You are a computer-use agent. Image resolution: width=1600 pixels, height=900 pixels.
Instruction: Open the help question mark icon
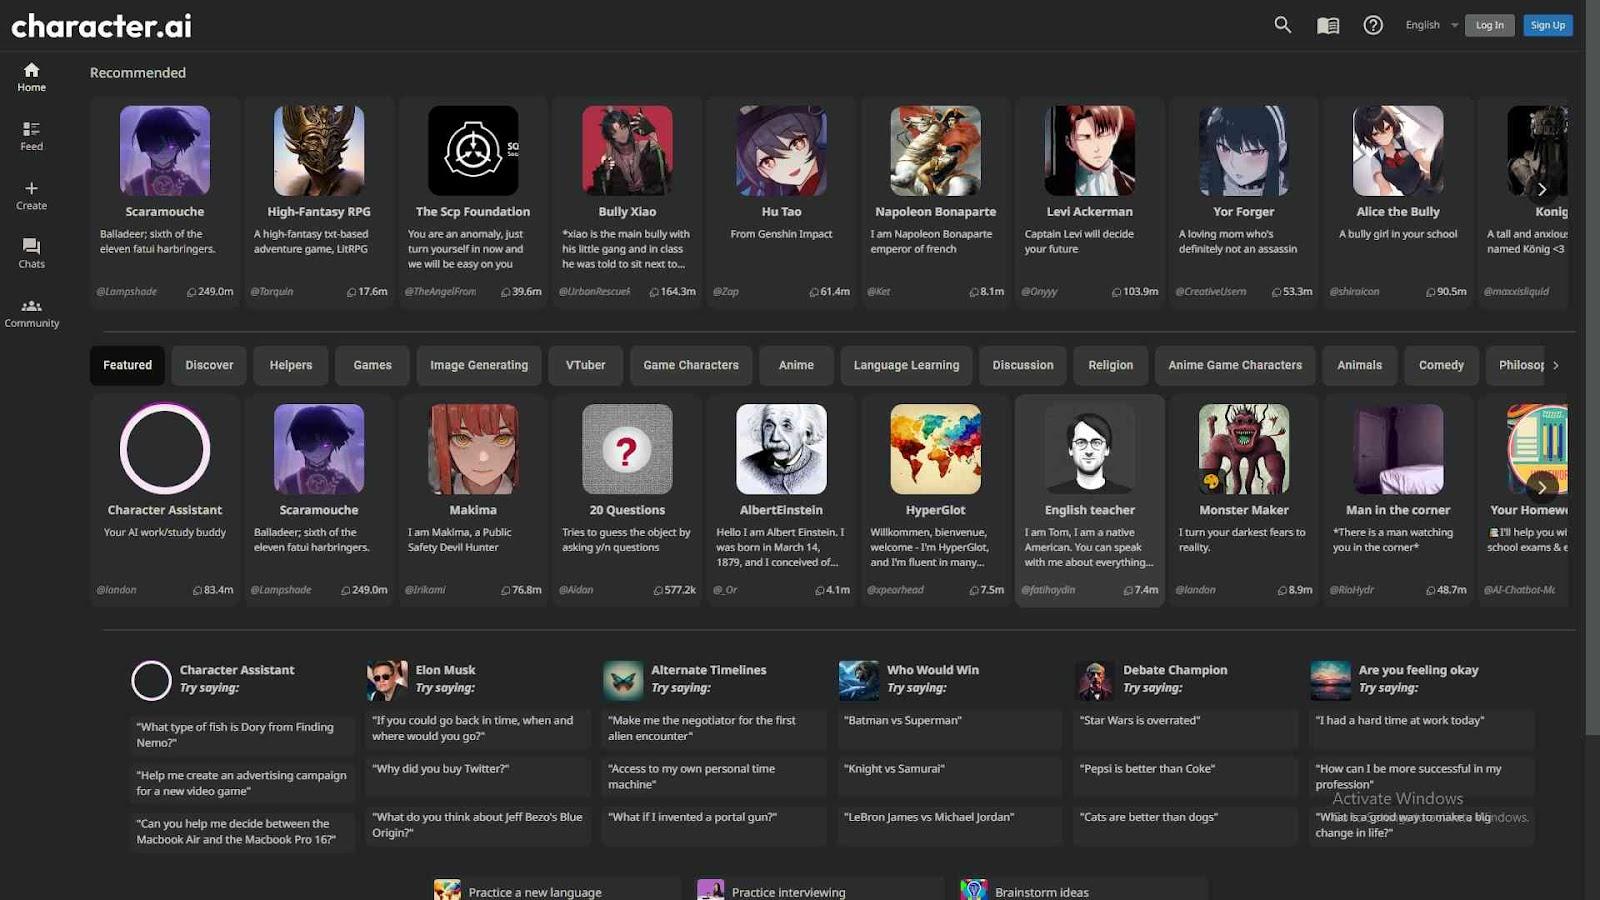pyautogui.click(x=1373, y=25)
